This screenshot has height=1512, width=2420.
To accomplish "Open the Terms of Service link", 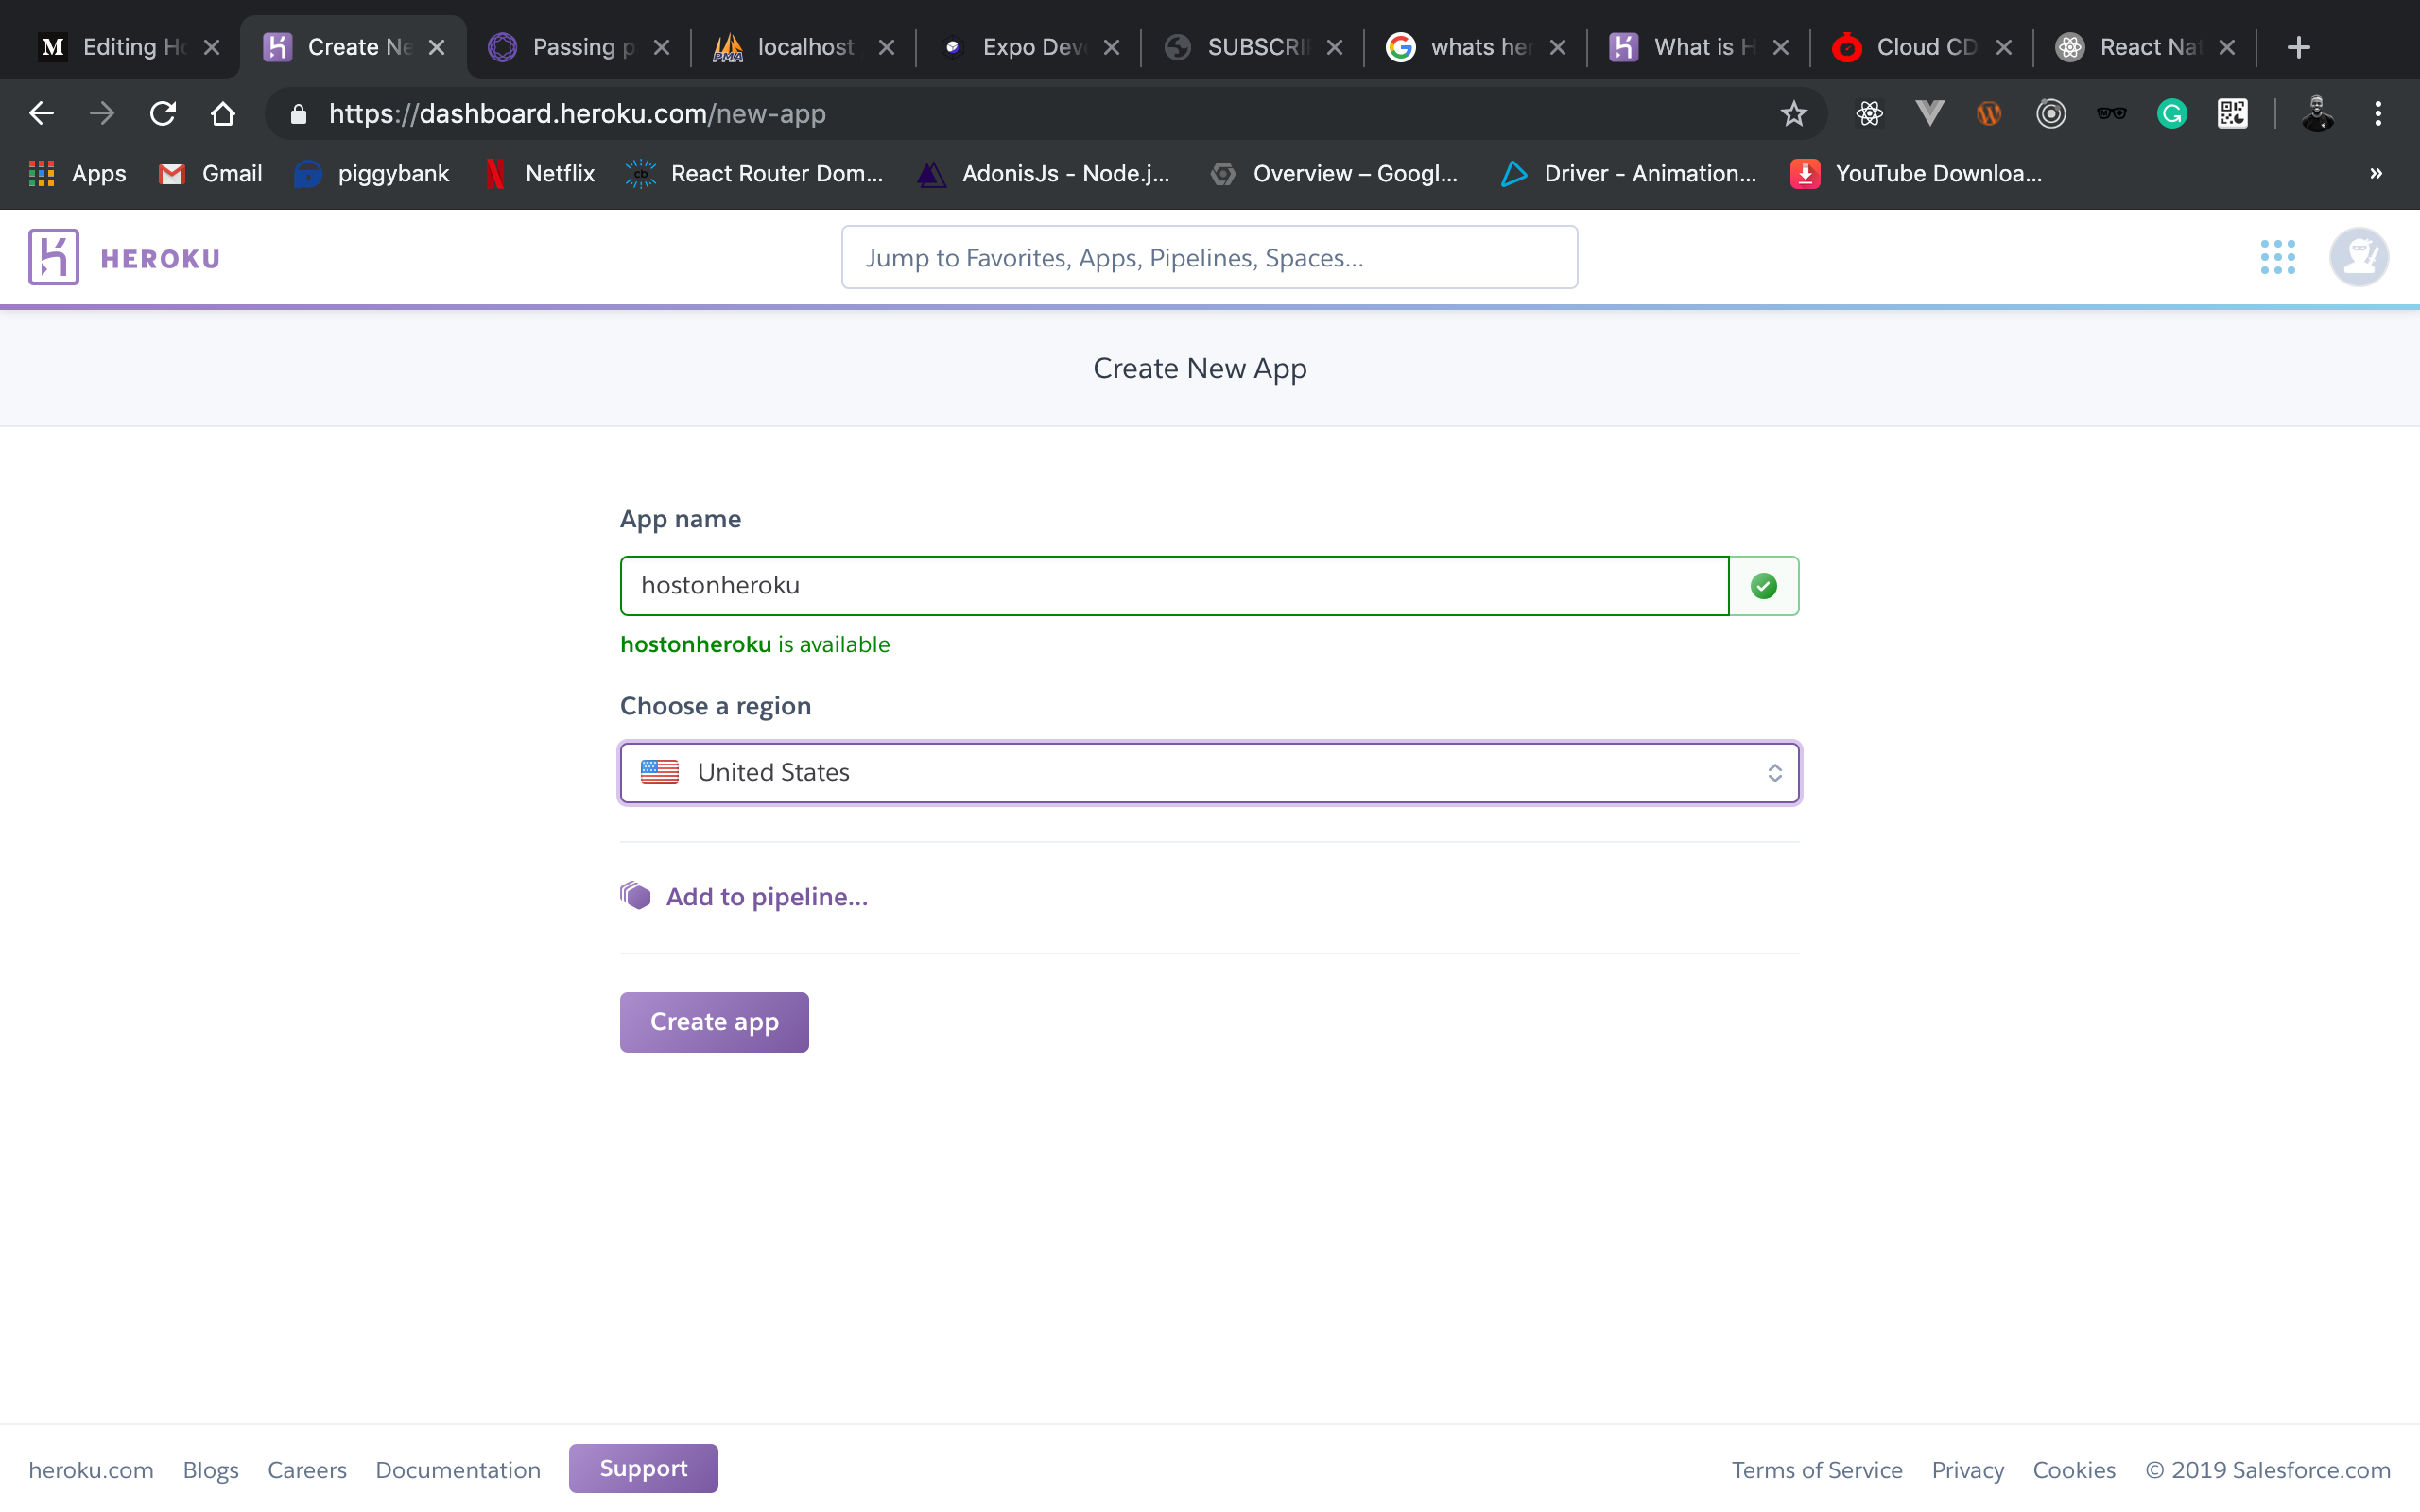I will point(1816,1469).
